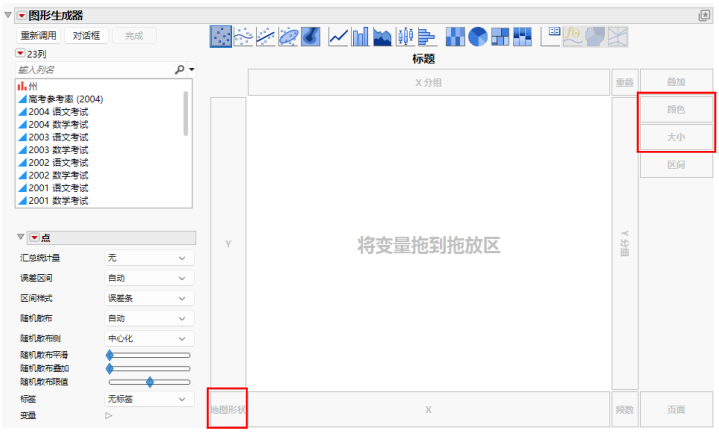This screenshot has height=435, width=719.
Task: Click the X 分组 drop zone
Action: pos(429,83)
